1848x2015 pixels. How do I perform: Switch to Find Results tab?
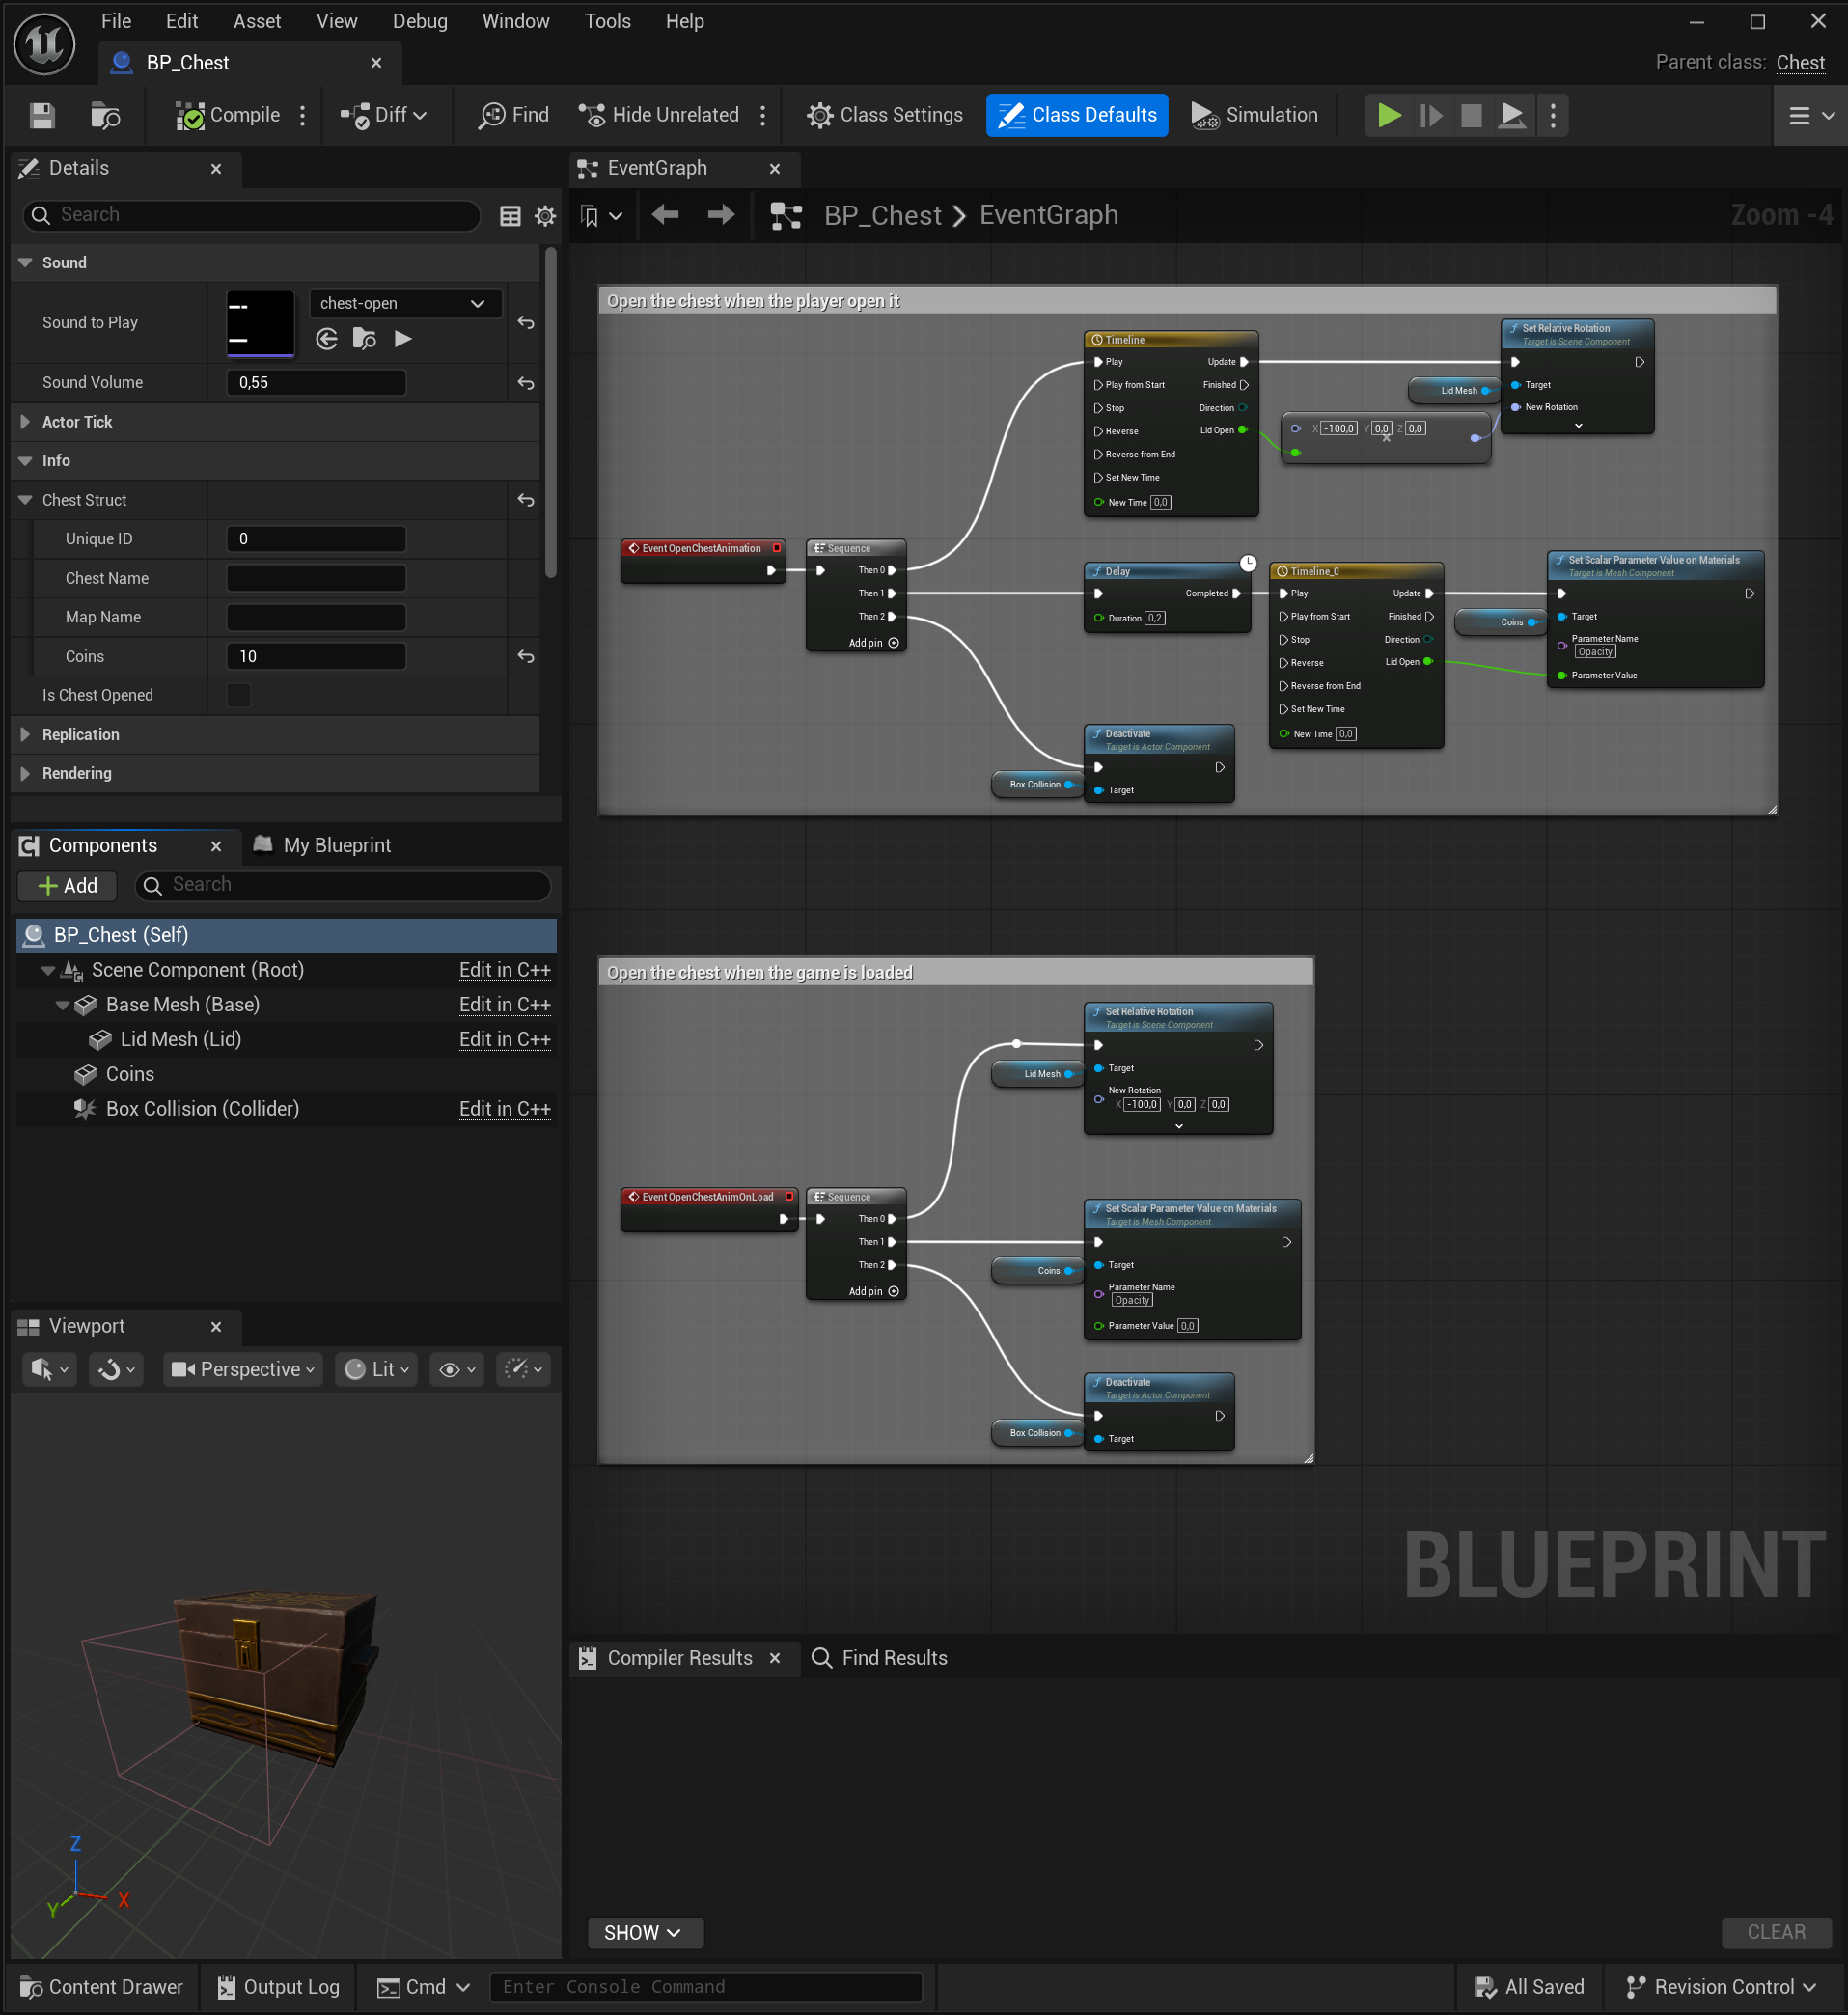[879, 1657]
